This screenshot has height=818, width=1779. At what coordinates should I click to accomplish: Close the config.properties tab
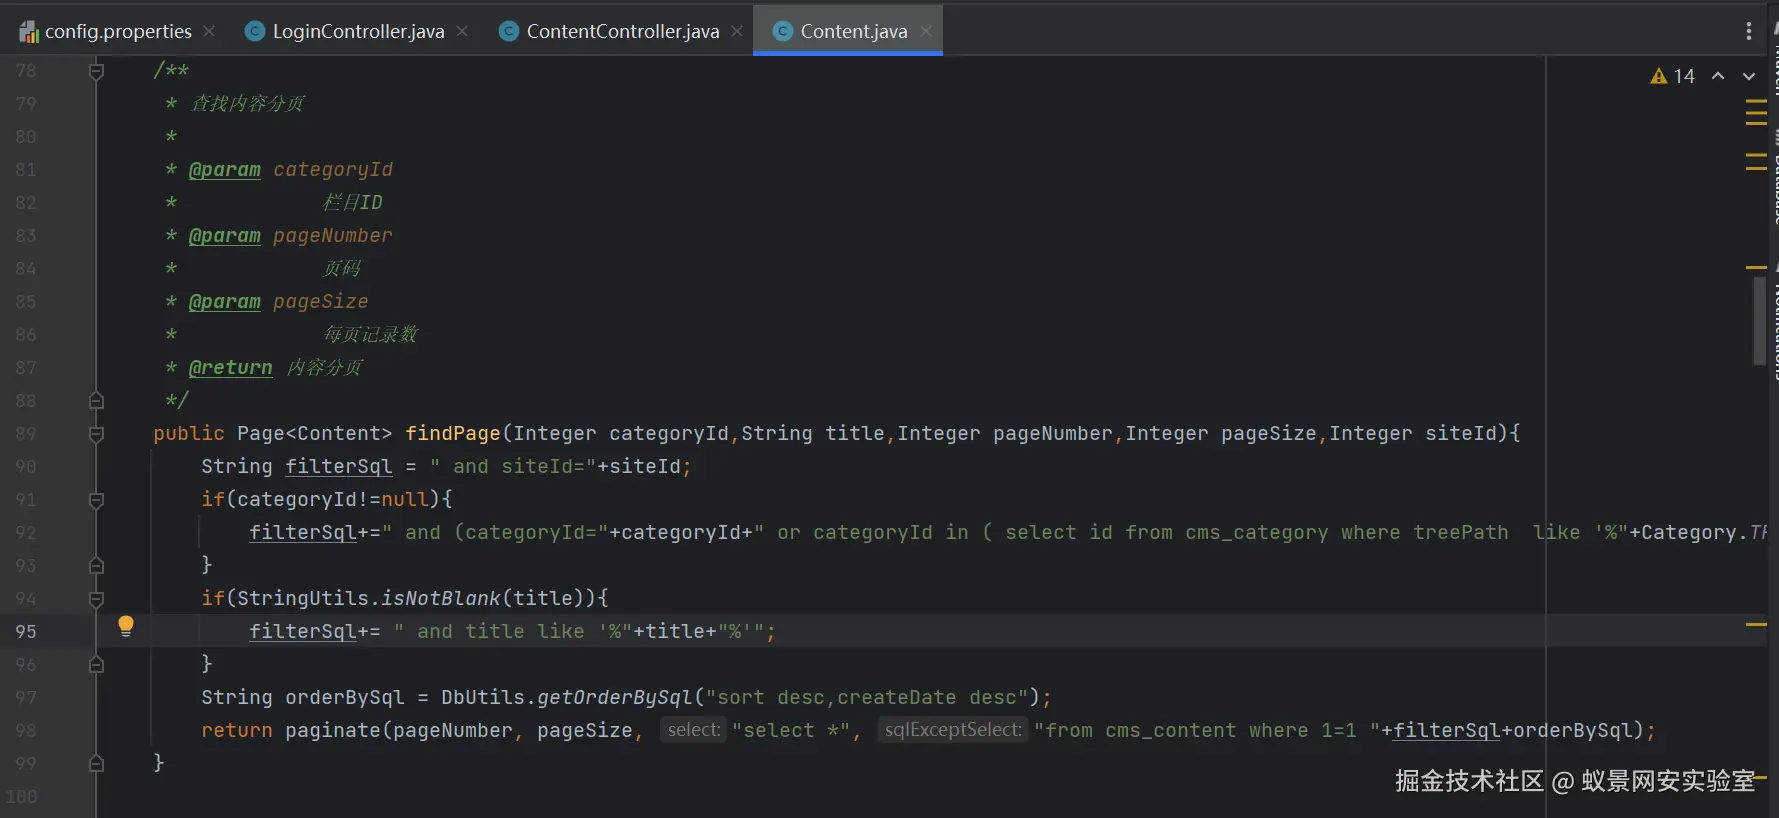(x=209, y=31)
